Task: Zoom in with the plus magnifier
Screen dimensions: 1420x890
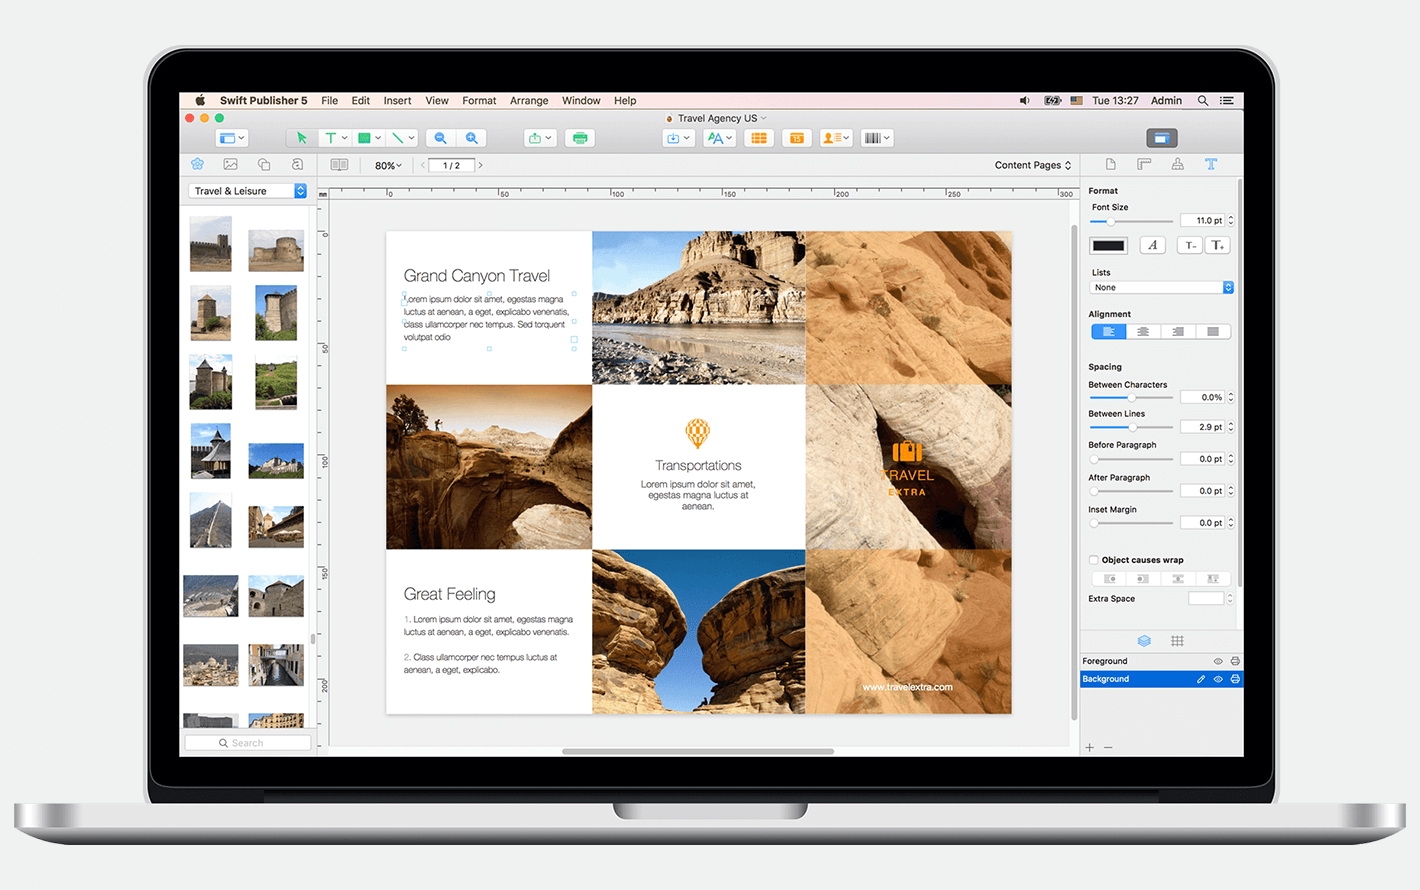Action: tap(472, 138)
